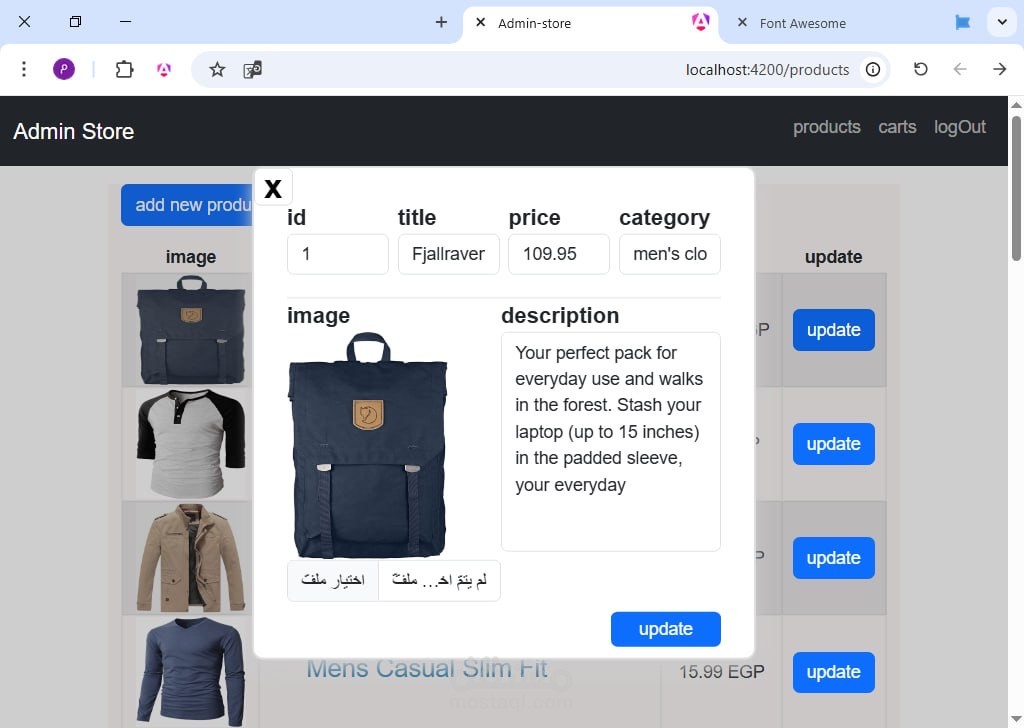1024x728 pixels.
Task: Go back with the browser back arrow
Action: [x=959, y=69]
